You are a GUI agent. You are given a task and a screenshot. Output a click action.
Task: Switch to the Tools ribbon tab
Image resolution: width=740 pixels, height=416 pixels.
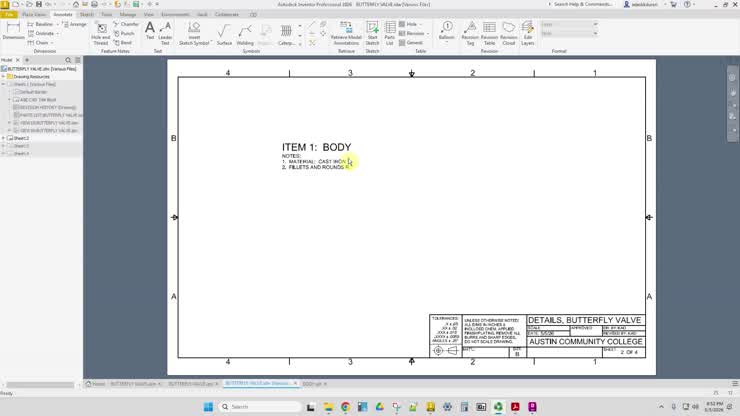[x=107, y=15]
